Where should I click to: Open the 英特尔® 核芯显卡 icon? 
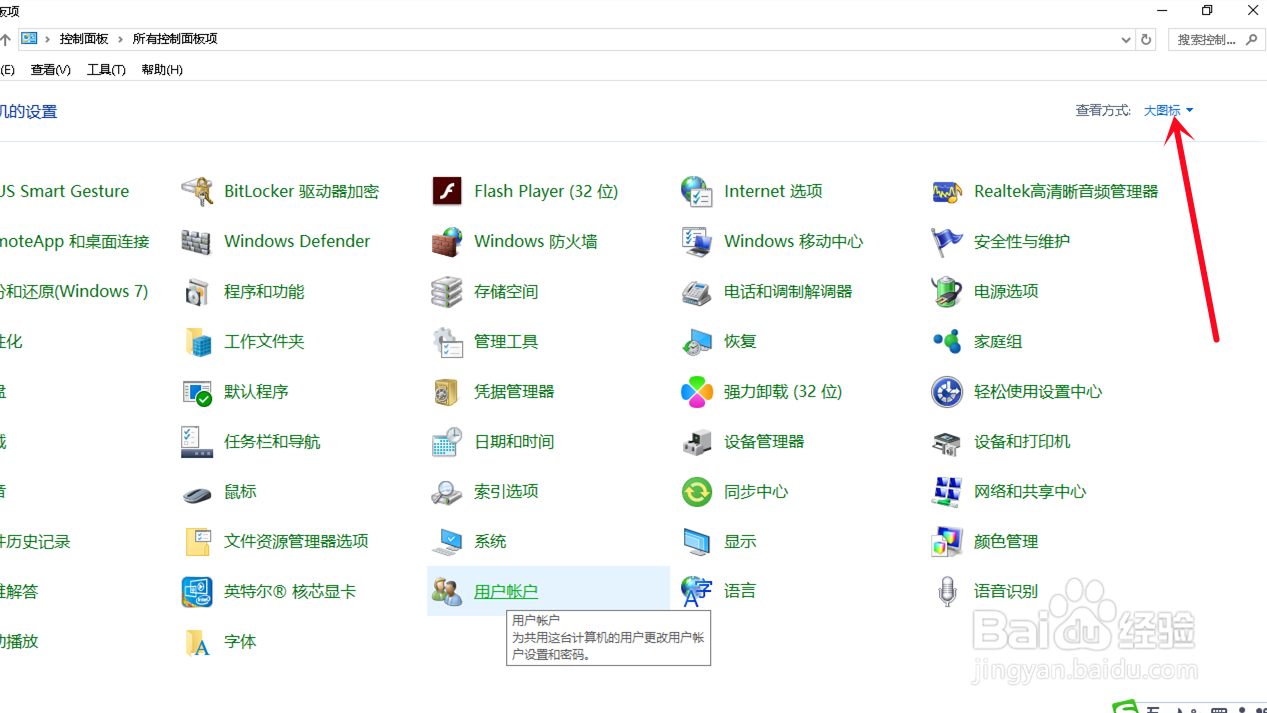tap(197, 591)
